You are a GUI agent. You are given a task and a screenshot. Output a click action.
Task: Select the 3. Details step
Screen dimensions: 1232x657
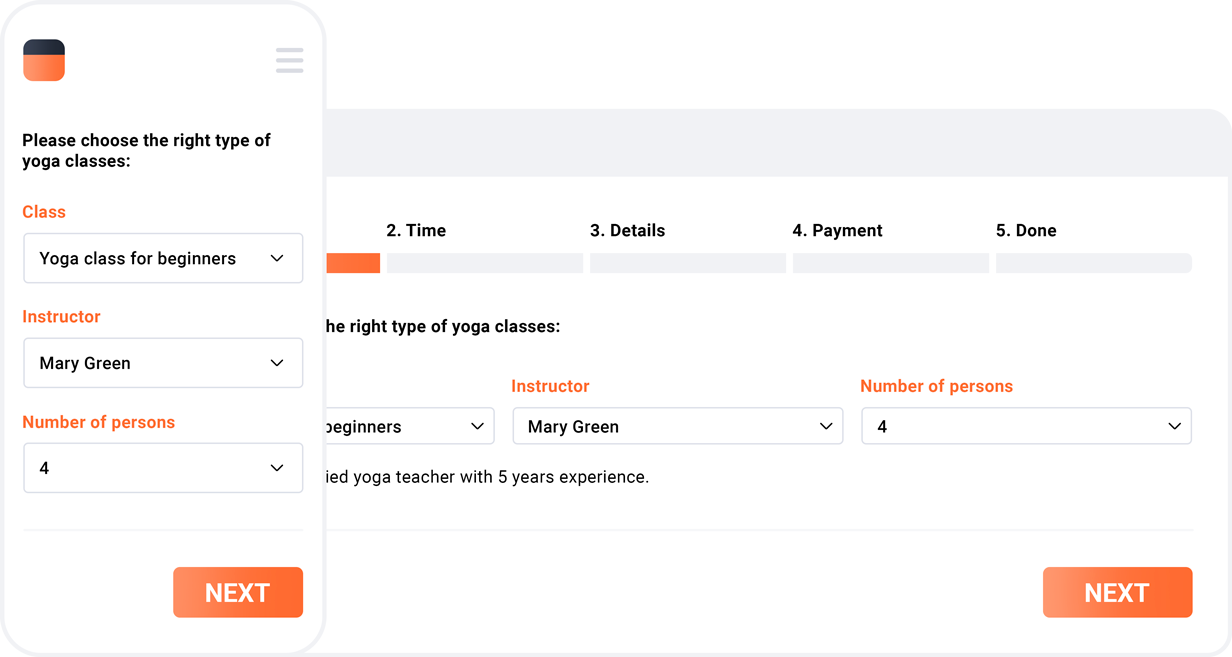627,230
